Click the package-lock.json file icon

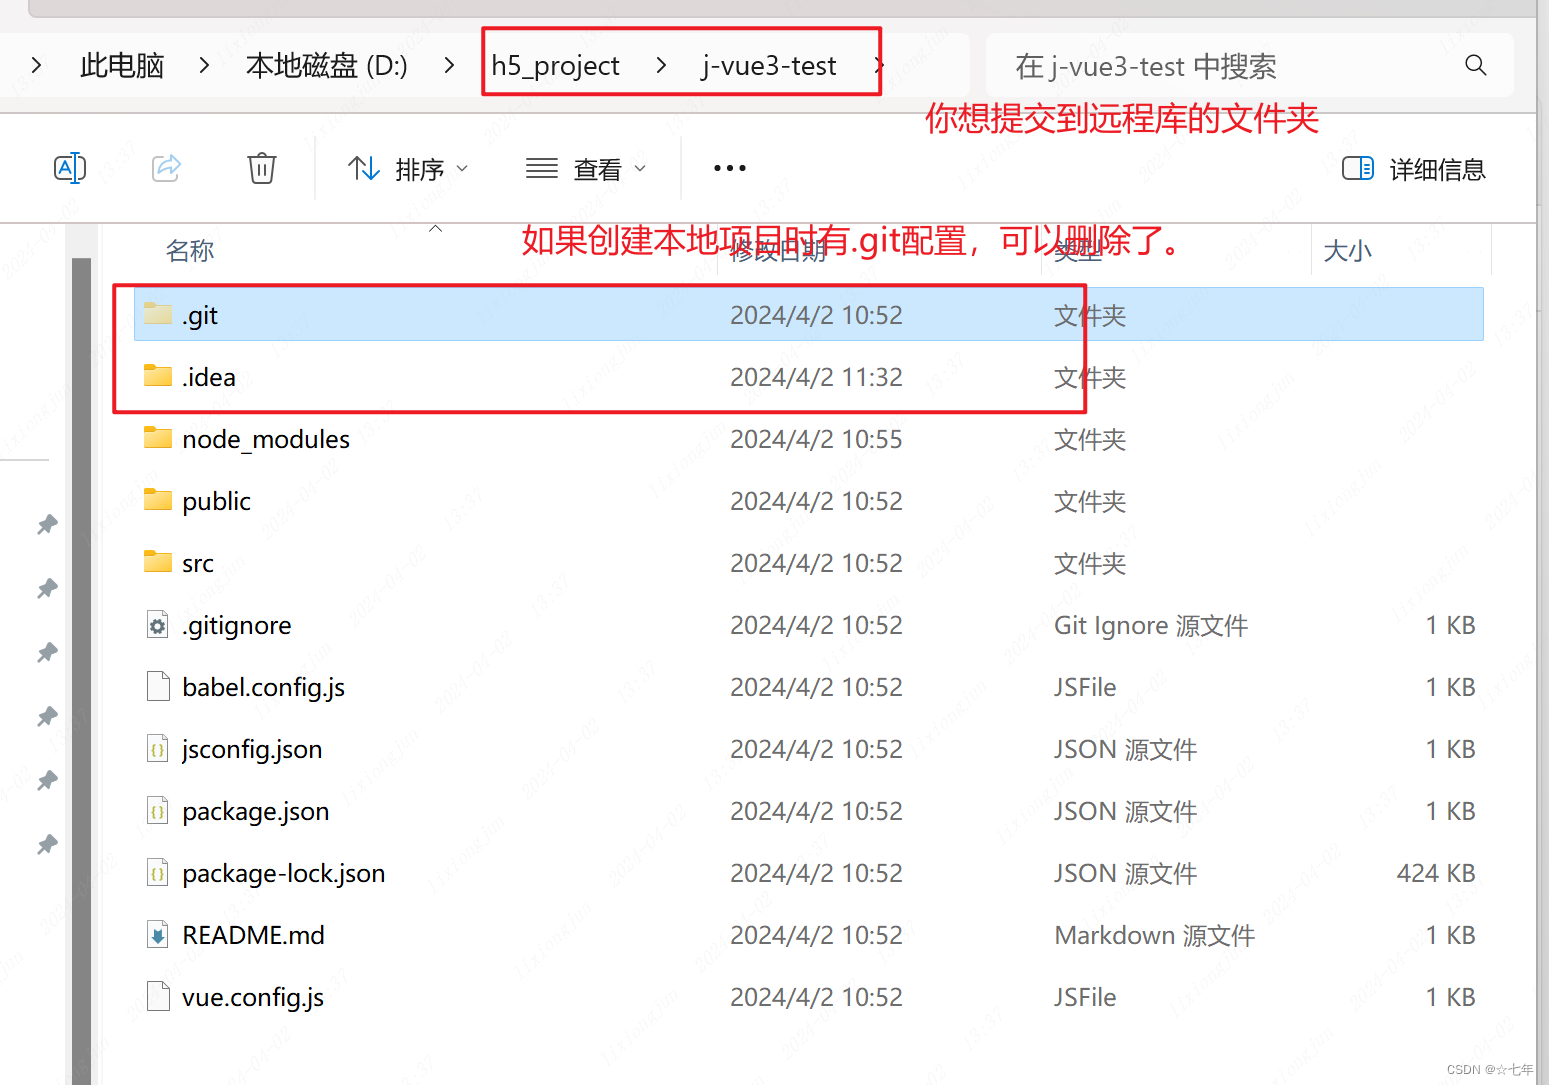point(158,873)
